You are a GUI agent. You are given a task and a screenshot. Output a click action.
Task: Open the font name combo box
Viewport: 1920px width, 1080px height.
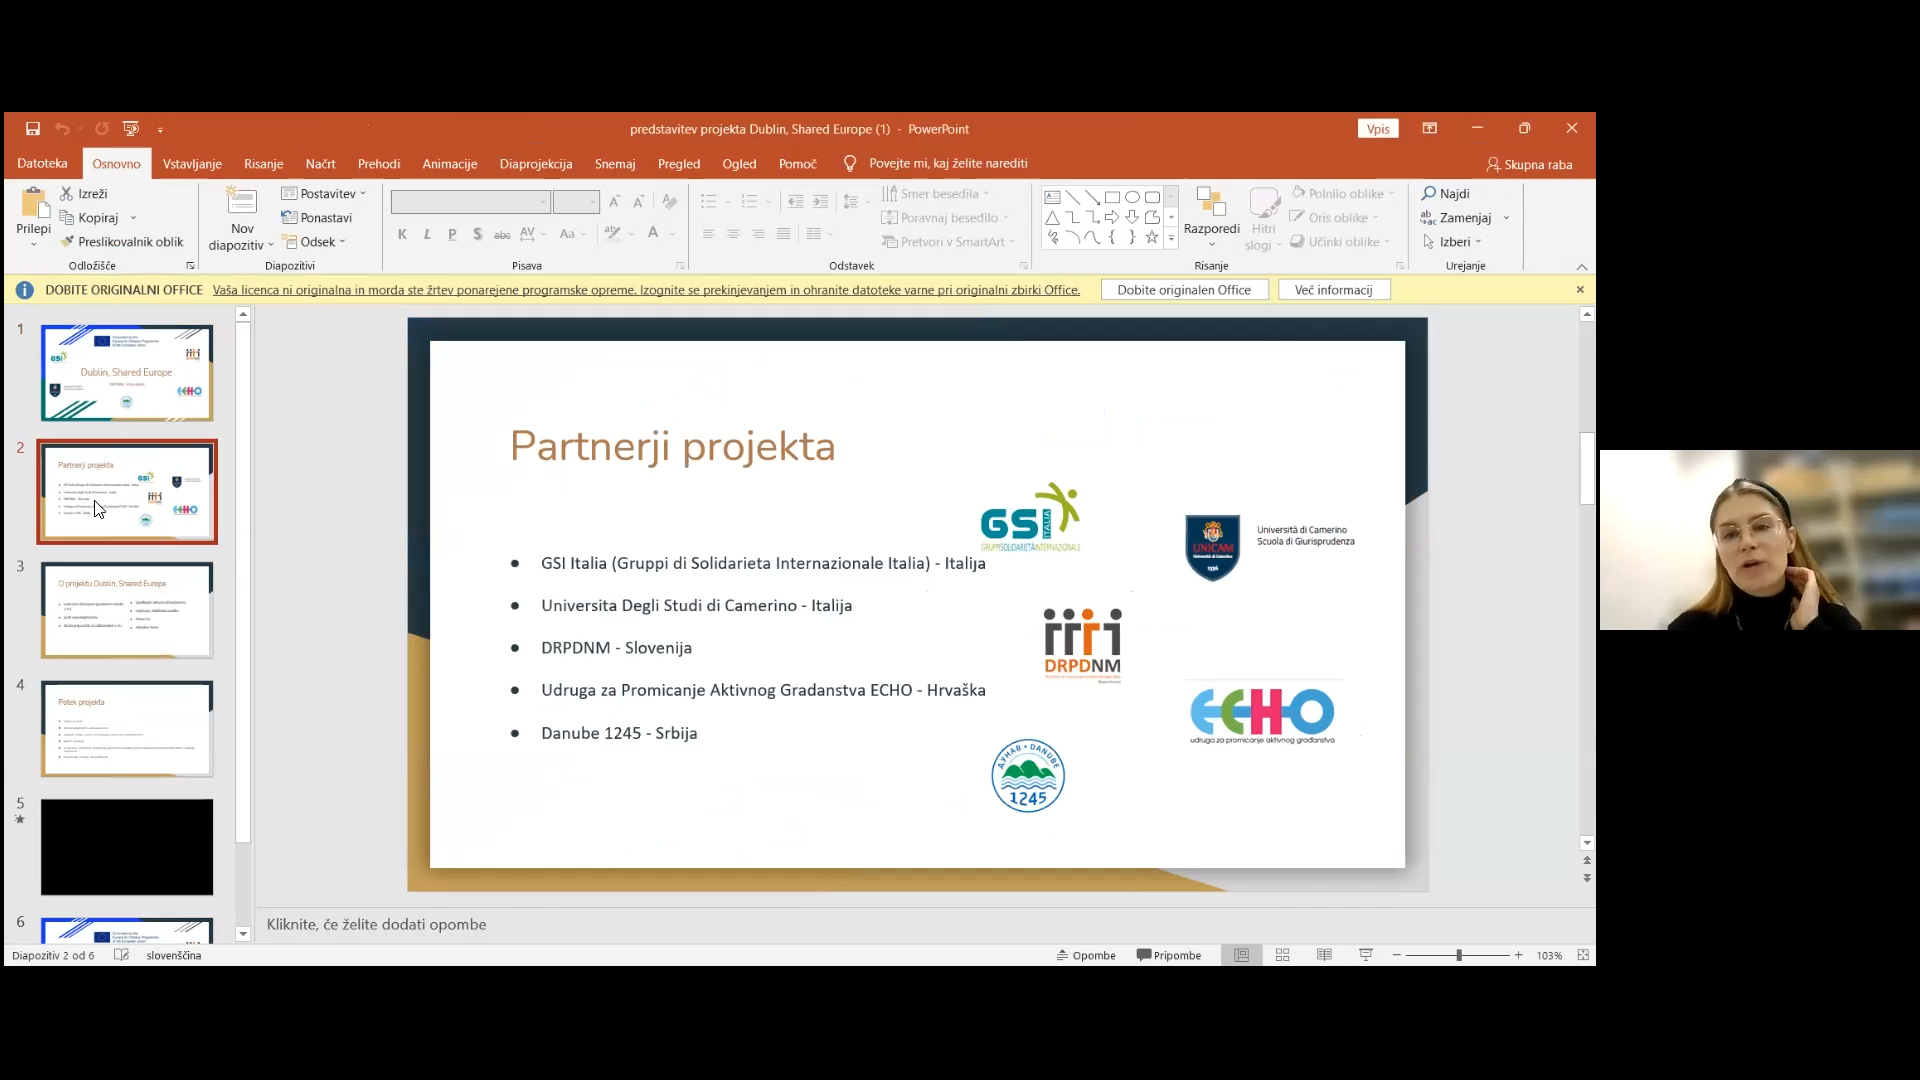470,202
